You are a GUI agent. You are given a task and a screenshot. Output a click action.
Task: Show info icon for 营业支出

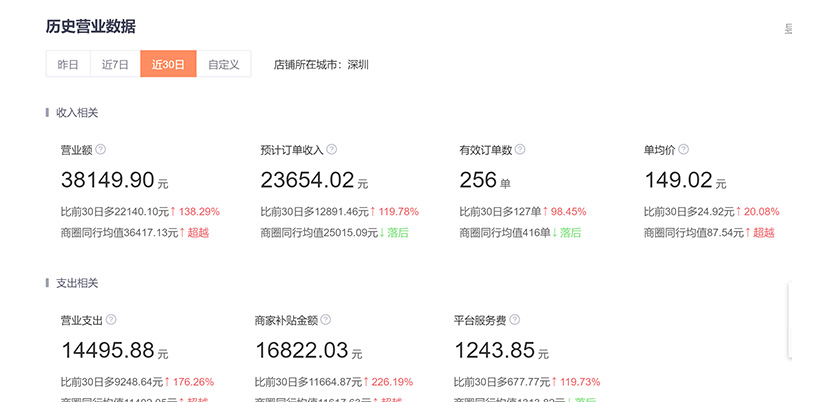[111, 320]
